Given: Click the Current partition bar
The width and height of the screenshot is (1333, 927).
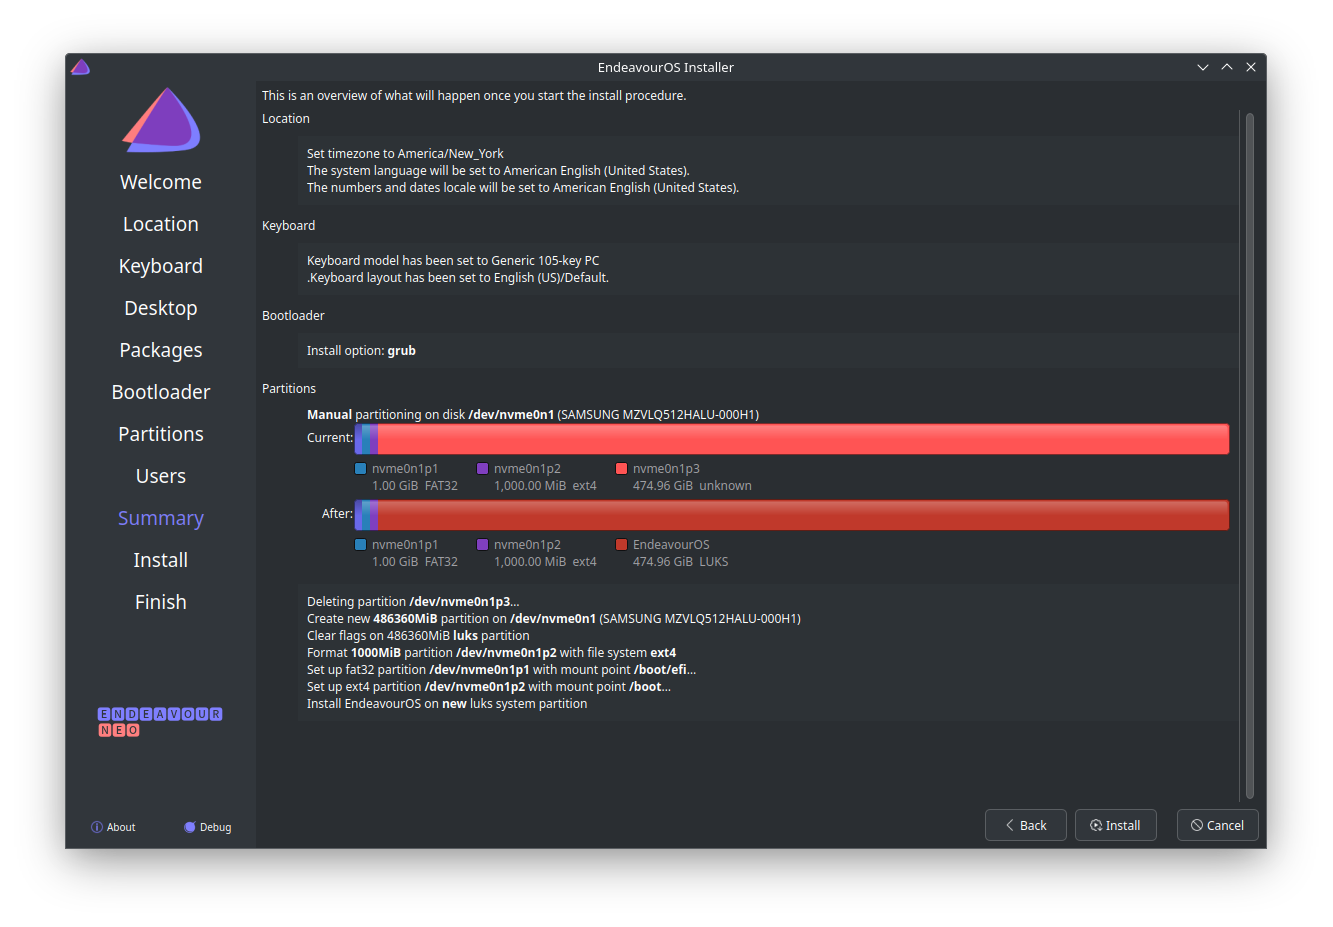Looking at the screenshot, I should coord(792,439).
